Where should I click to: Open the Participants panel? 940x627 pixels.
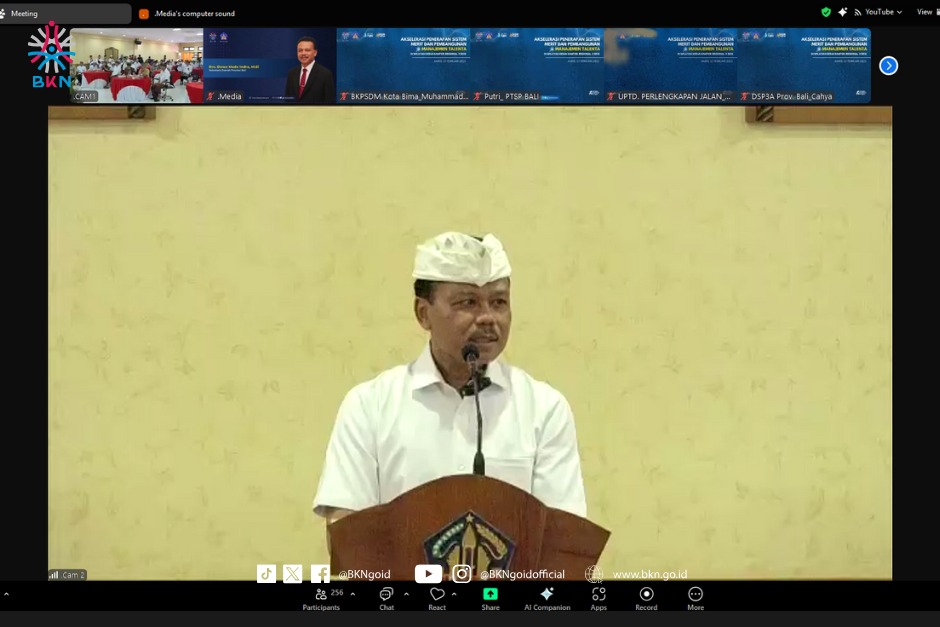click(321, 597)
